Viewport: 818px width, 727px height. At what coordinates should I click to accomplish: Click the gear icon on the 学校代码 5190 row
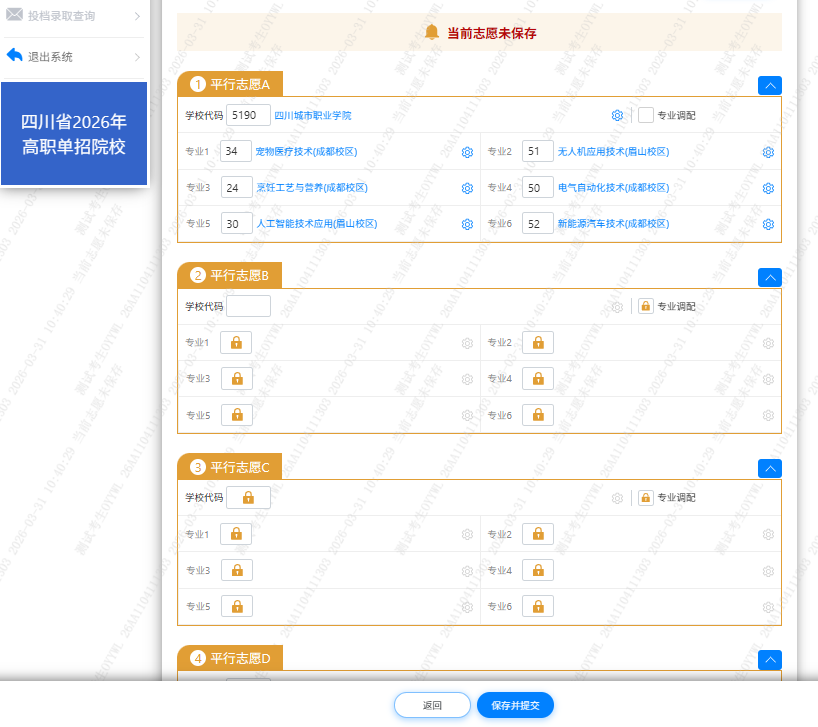618,115
